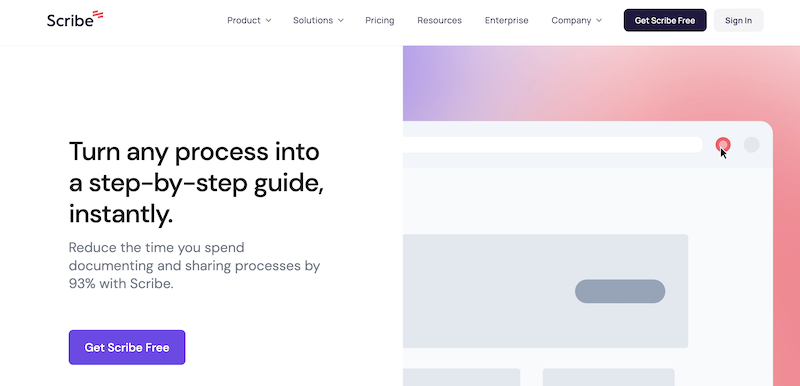The height and width of the screenshot is (386, 800).
Task: Open the Solutions navigation item
Action: (x=318, y=20)
